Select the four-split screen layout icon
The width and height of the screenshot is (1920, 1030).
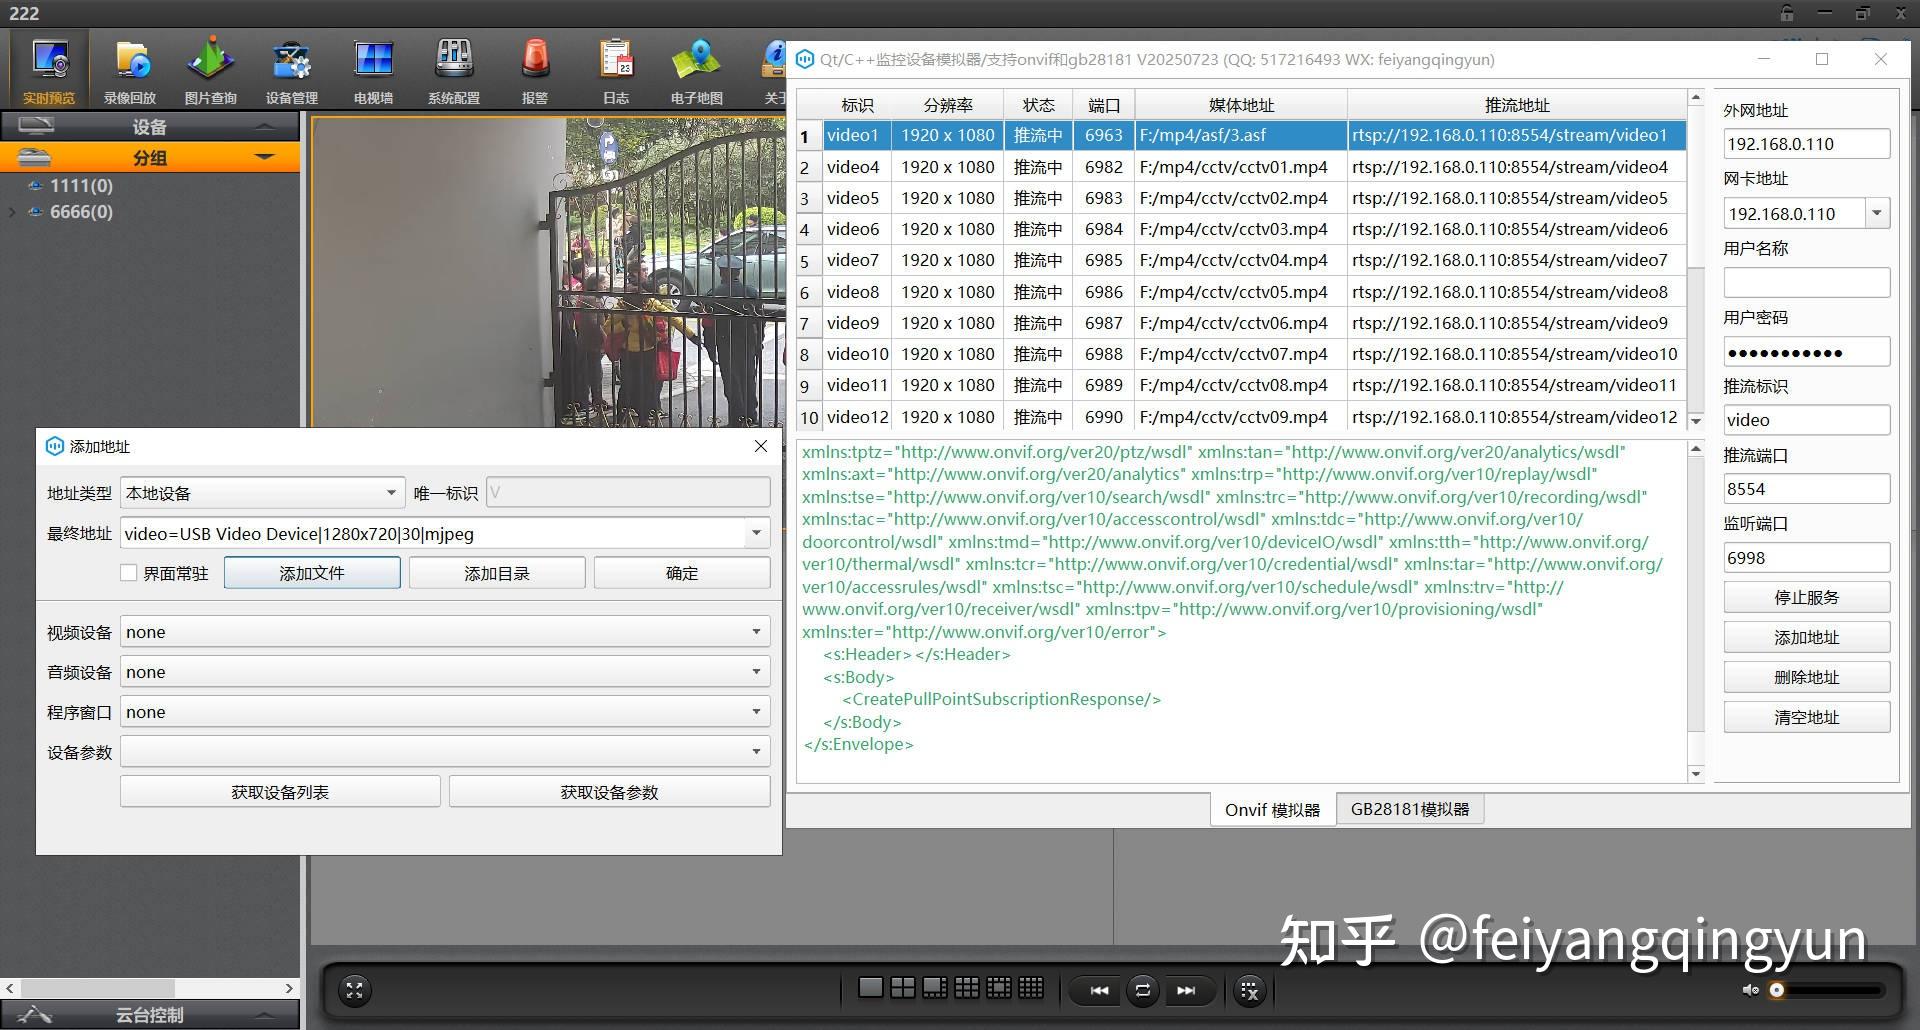(902, 988)
